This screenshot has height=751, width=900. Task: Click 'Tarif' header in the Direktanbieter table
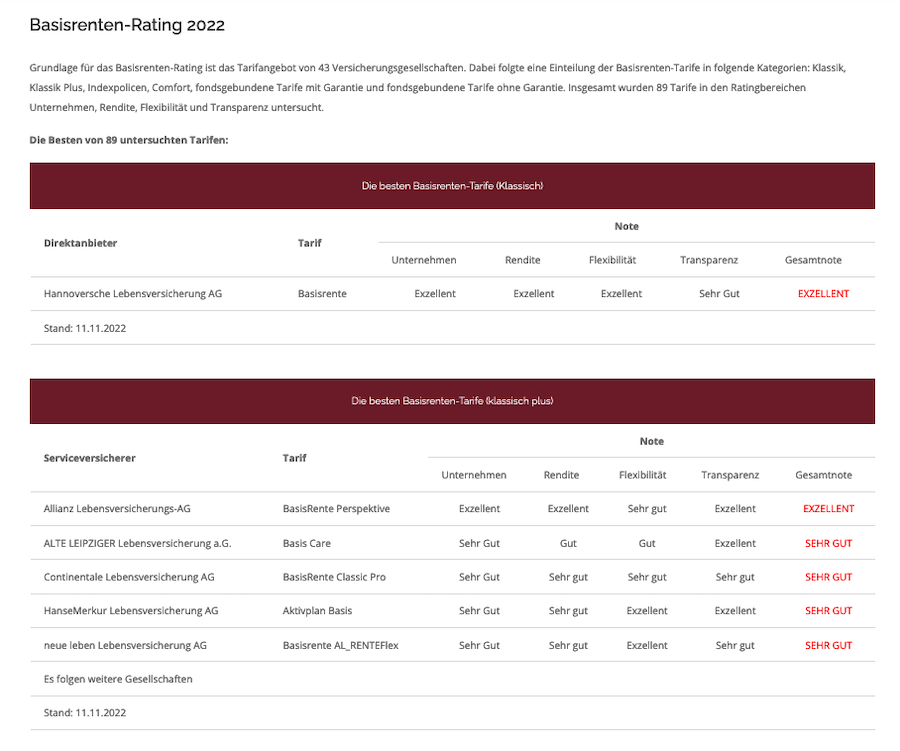[309, 243]
